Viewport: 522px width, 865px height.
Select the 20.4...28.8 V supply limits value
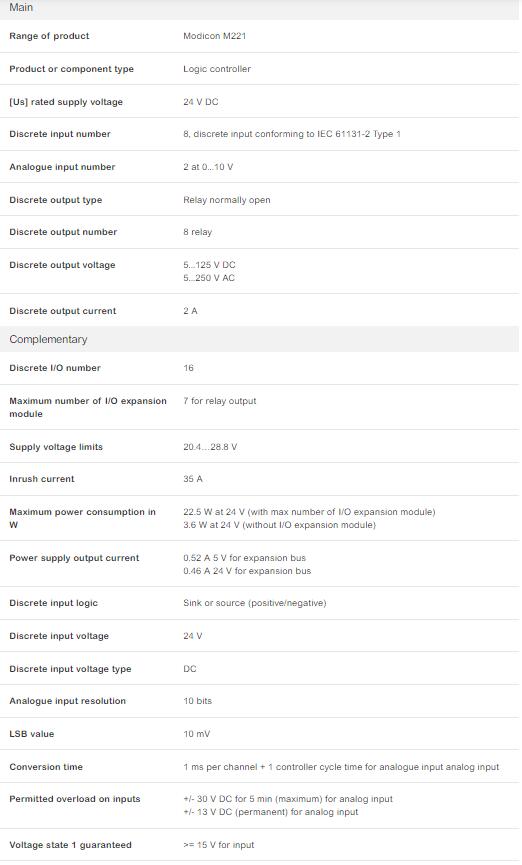click(x=210, y=447)
